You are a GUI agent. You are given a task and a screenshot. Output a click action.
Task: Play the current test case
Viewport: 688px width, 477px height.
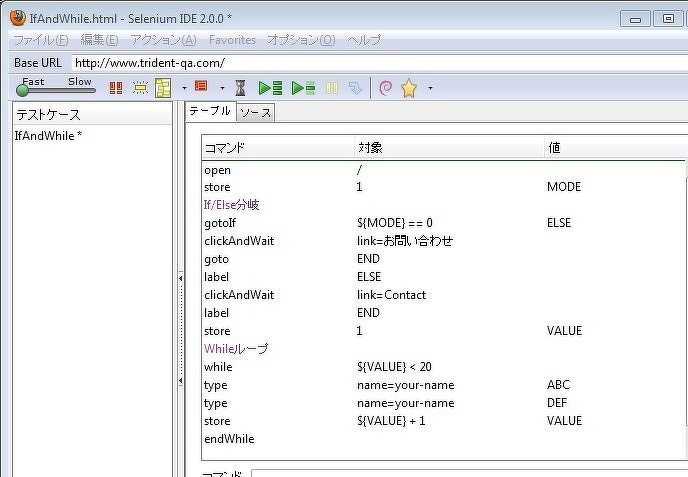pos(303,88)
